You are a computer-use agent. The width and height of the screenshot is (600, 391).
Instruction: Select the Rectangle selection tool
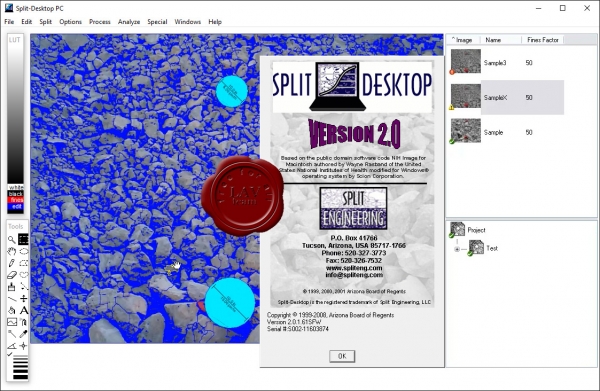click(23, 239)
